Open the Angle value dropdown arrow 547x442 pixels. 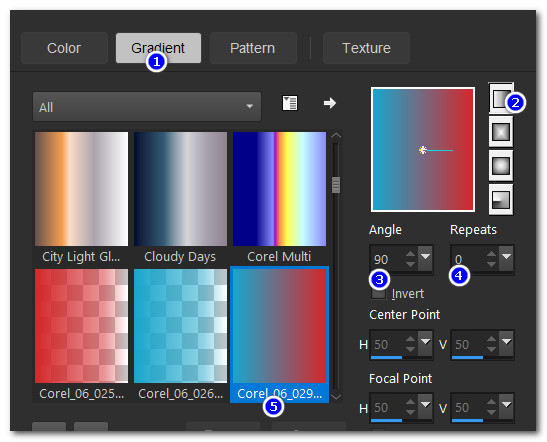click(x=425, y=259)
